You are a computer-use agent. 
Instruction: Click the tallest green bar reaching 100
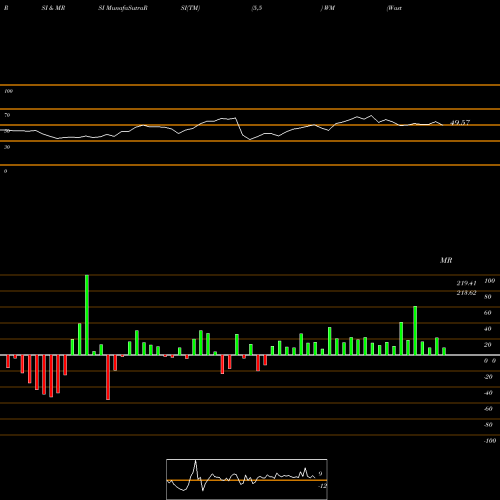tap(87, 315)
